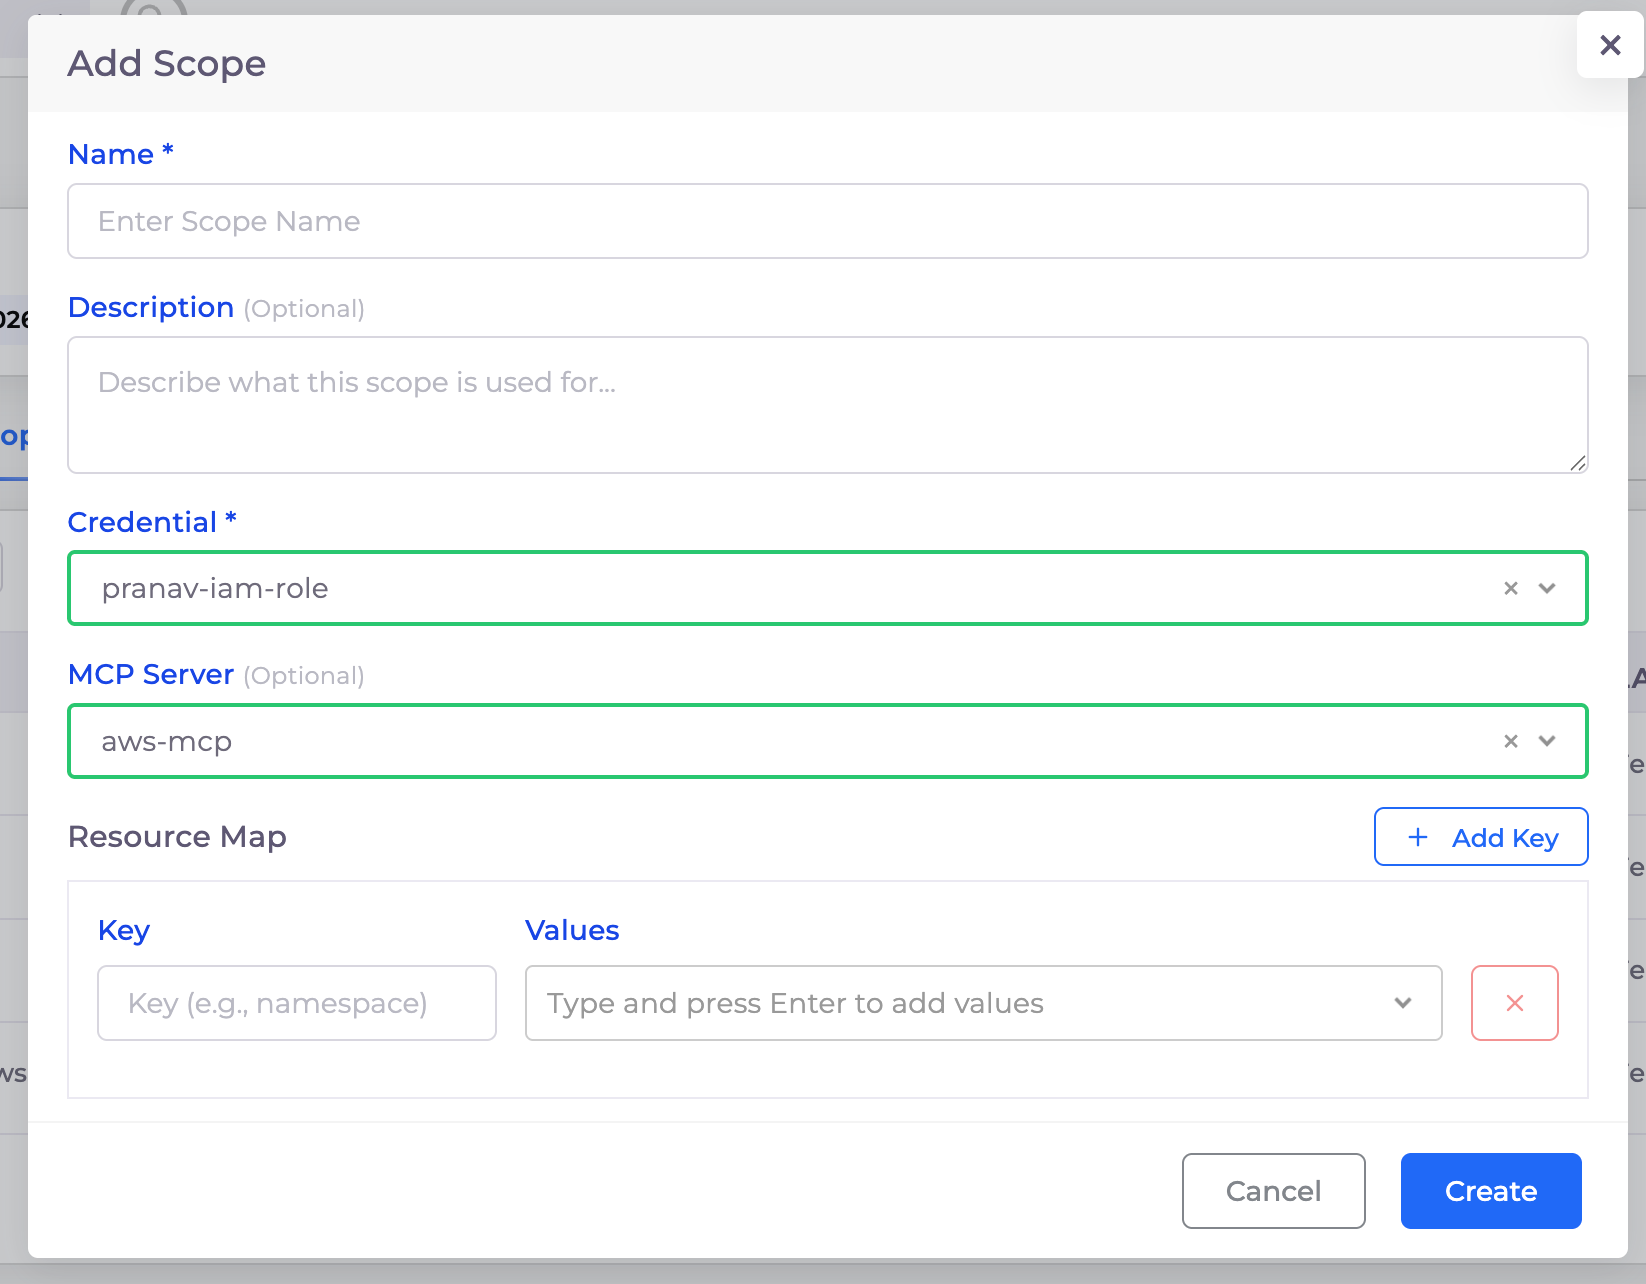Screen dimensions: 1646x1284
Task: Click the Enter Scope Name field
Action: [x=827, y=221]
